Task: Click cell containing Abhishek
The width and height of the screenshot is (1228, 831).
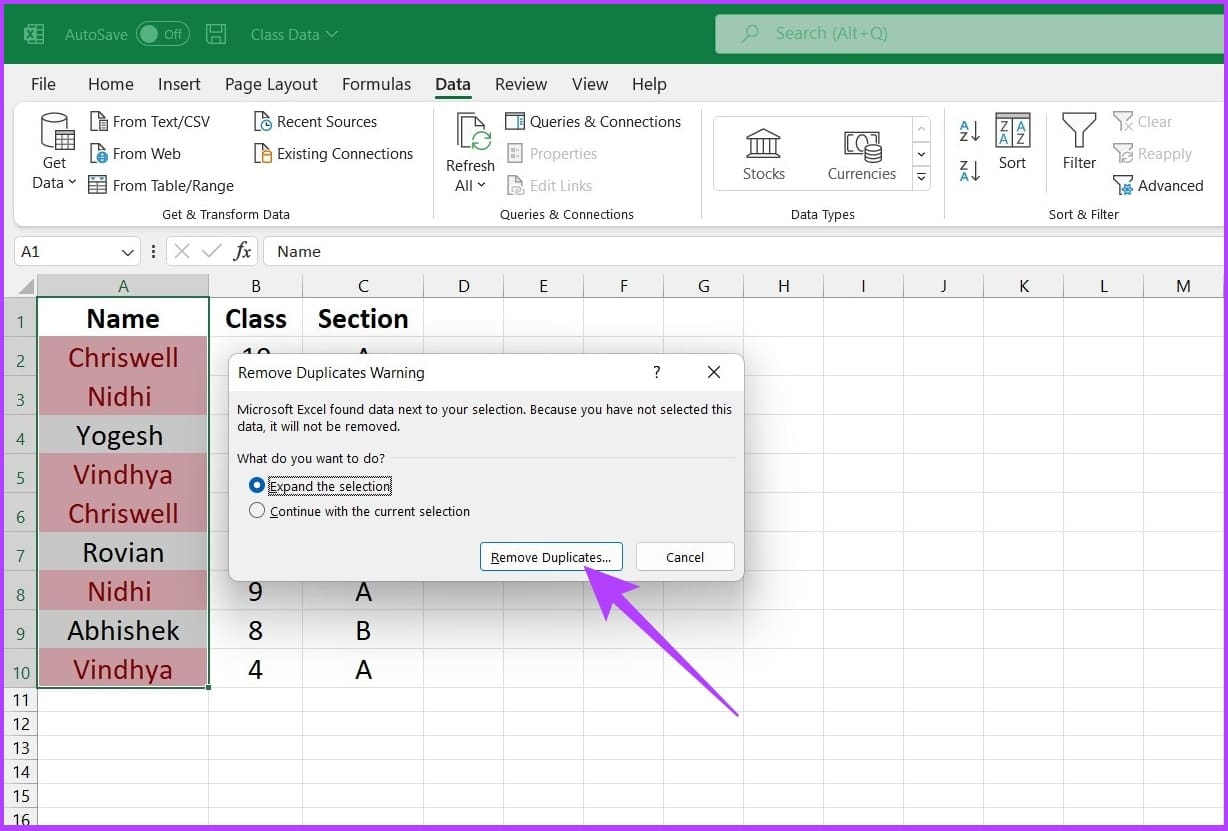Action: click(123, 630)
